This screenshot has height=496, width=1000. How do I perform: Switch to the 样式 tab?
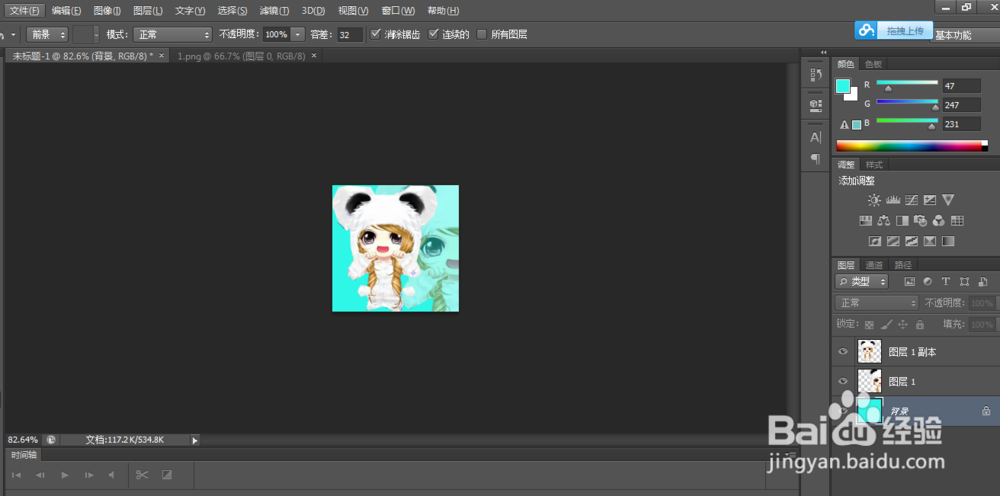pos(874,164)
